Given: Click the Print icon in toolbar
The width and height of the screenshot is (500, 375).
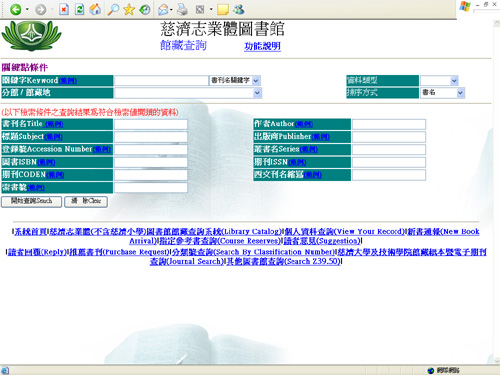Looking at the screenshot, I should pos(182,9).
